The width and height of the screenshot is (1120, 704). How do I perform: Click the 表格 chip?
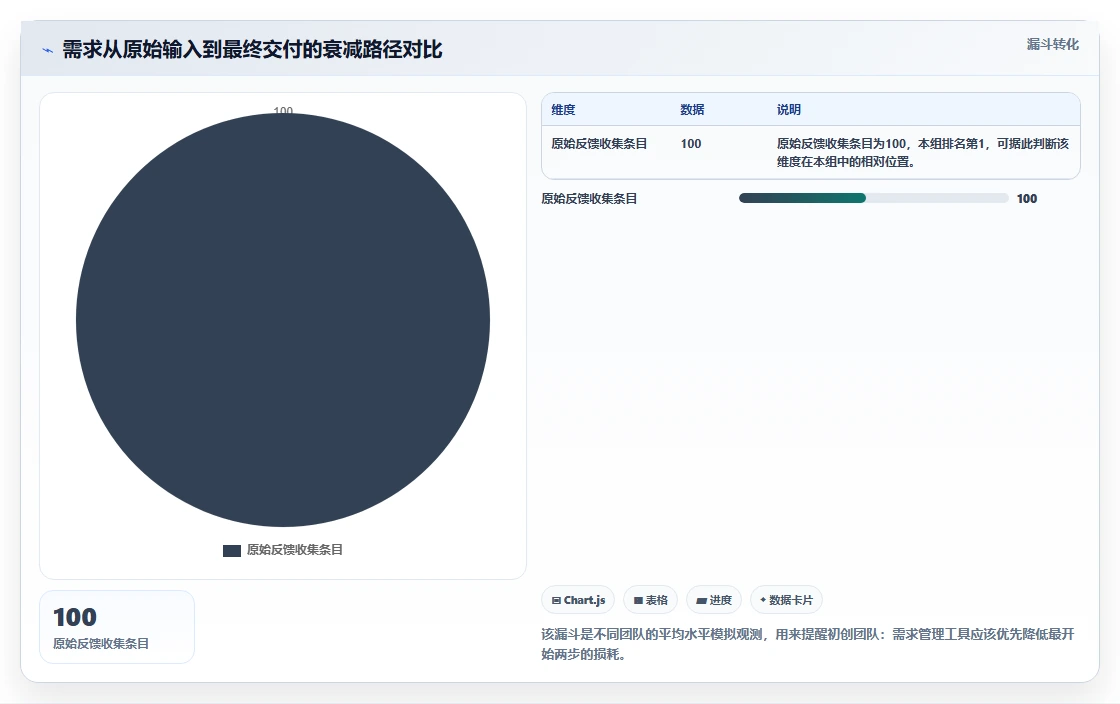[650, 600]
